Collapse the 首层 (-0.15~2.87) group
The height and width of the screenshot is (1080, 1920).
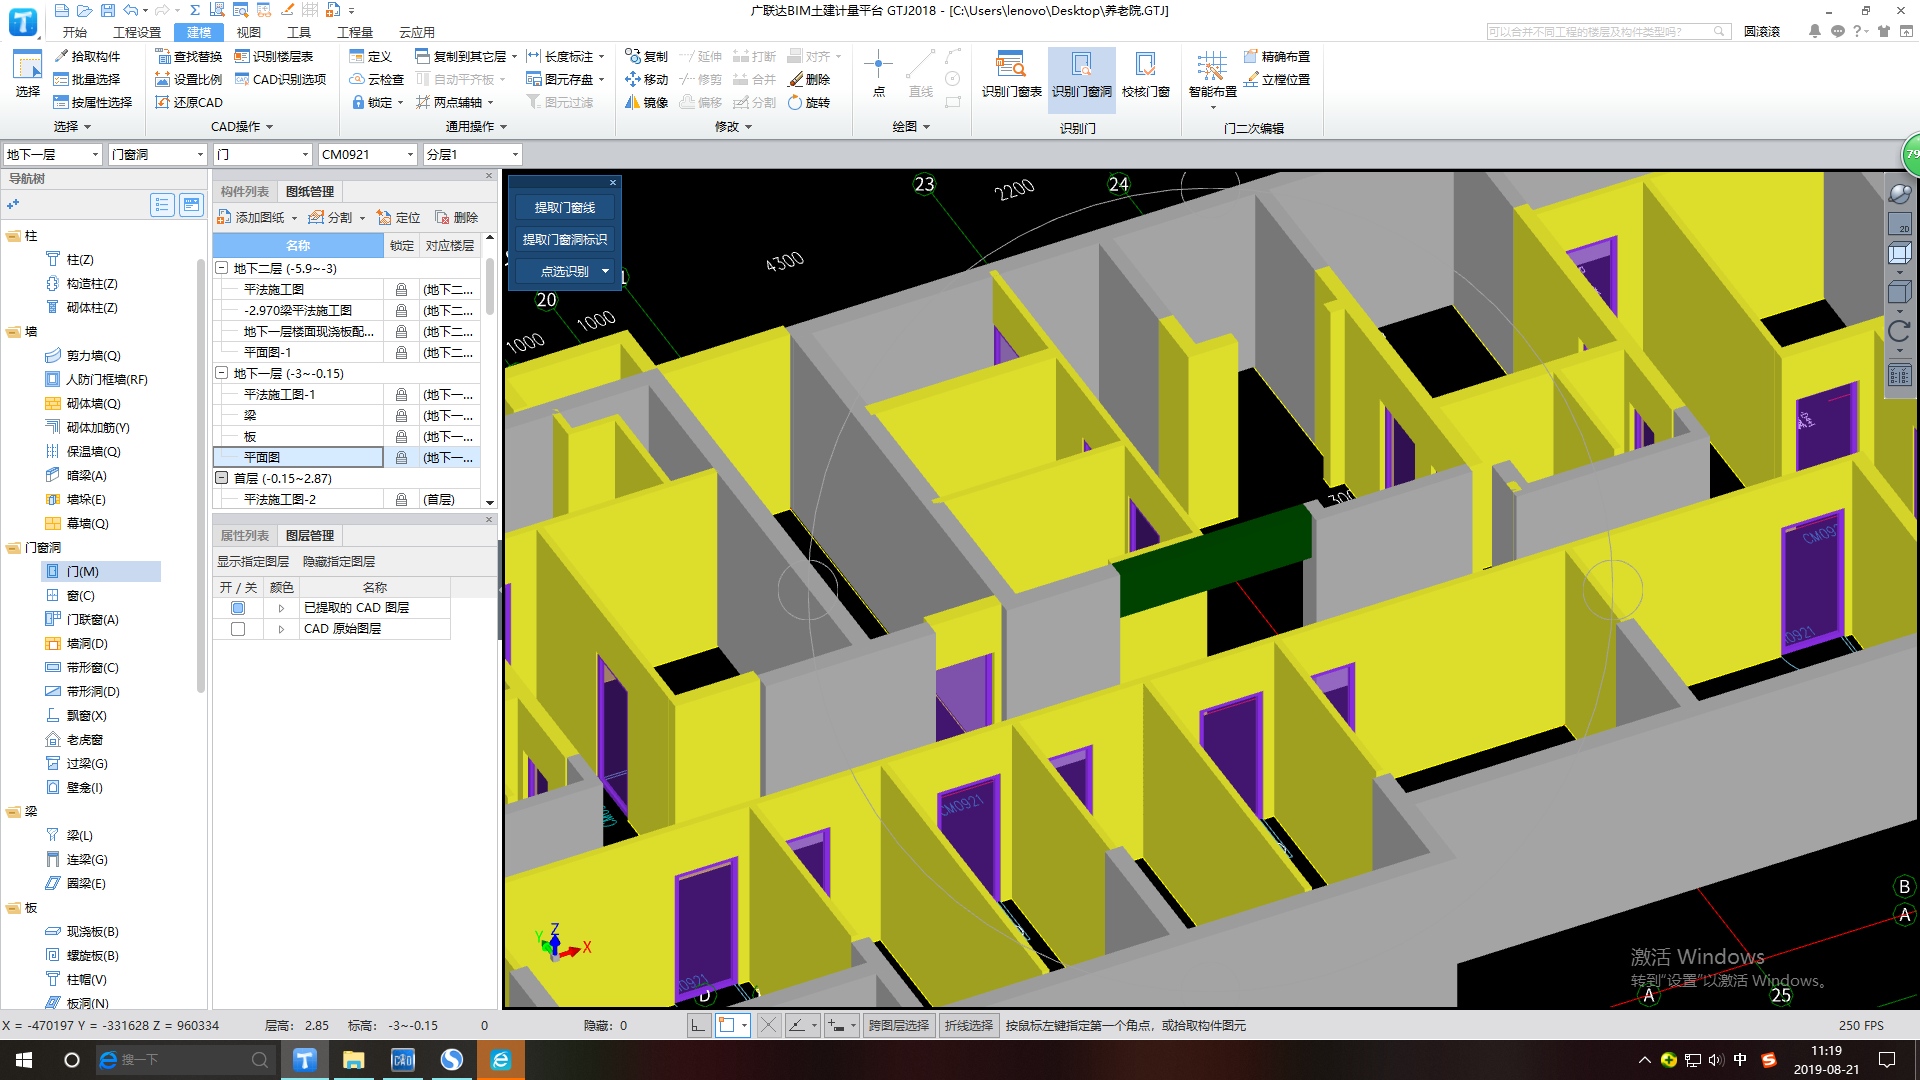click(x=222, y=478)
